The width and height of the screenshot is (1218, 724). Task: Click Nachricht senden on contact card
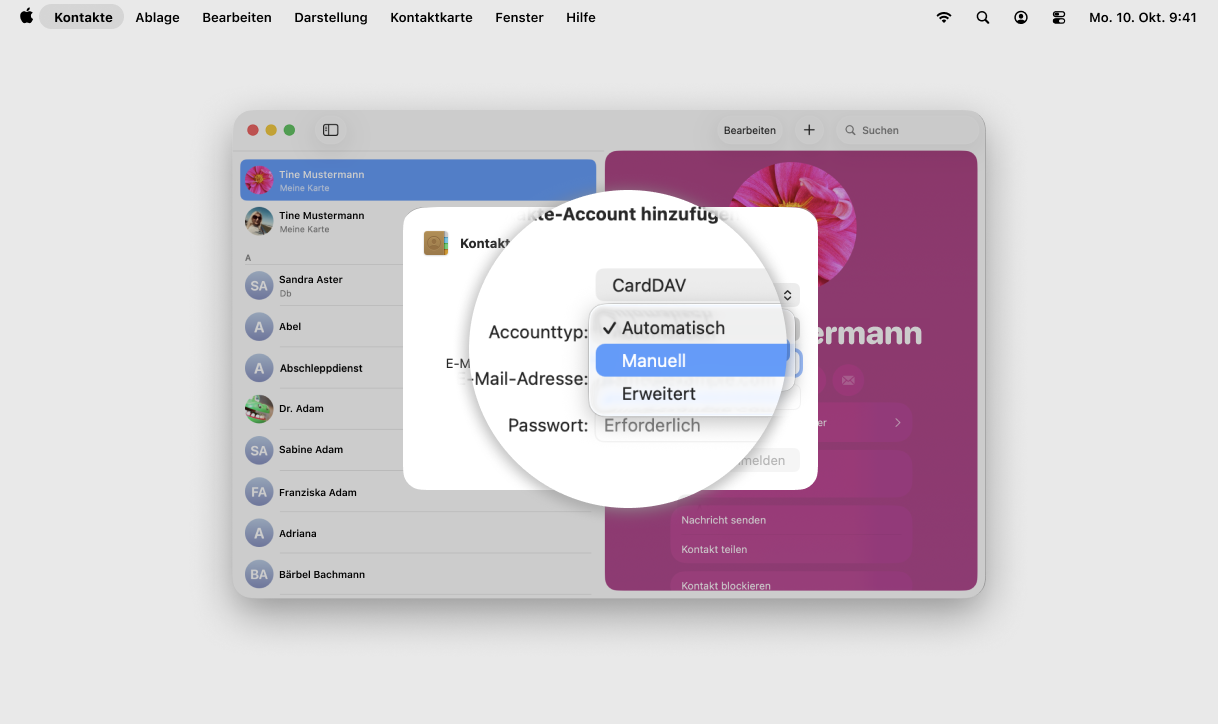click(724, 520)
